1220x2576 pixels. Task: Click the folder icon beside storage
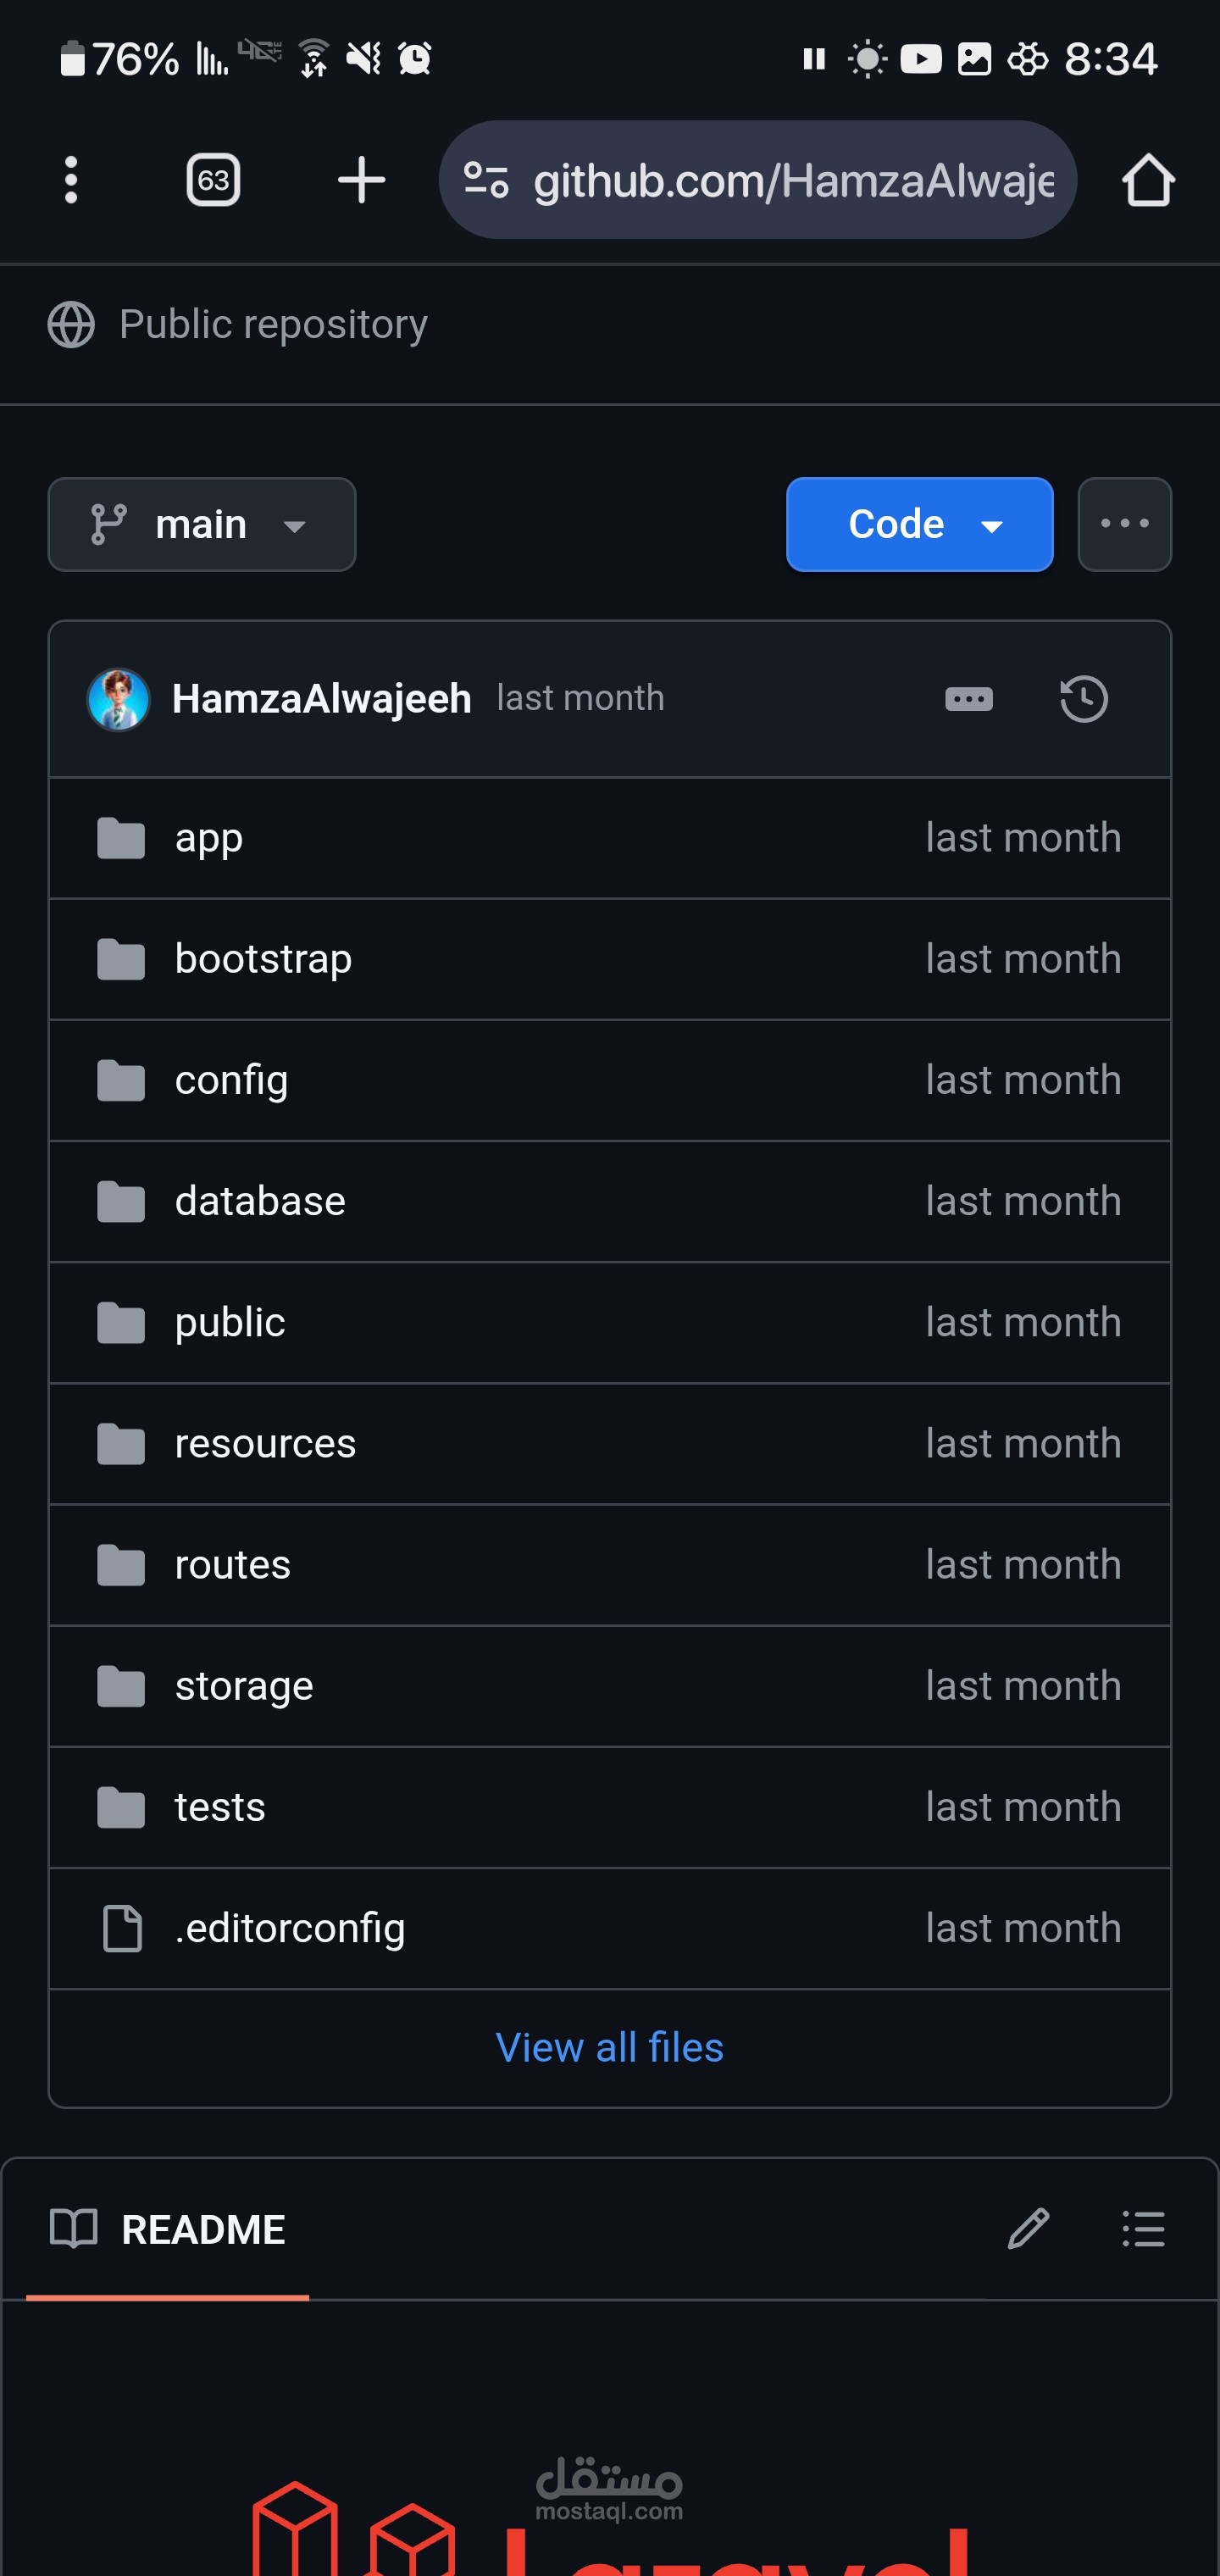tap(121, 1686)
